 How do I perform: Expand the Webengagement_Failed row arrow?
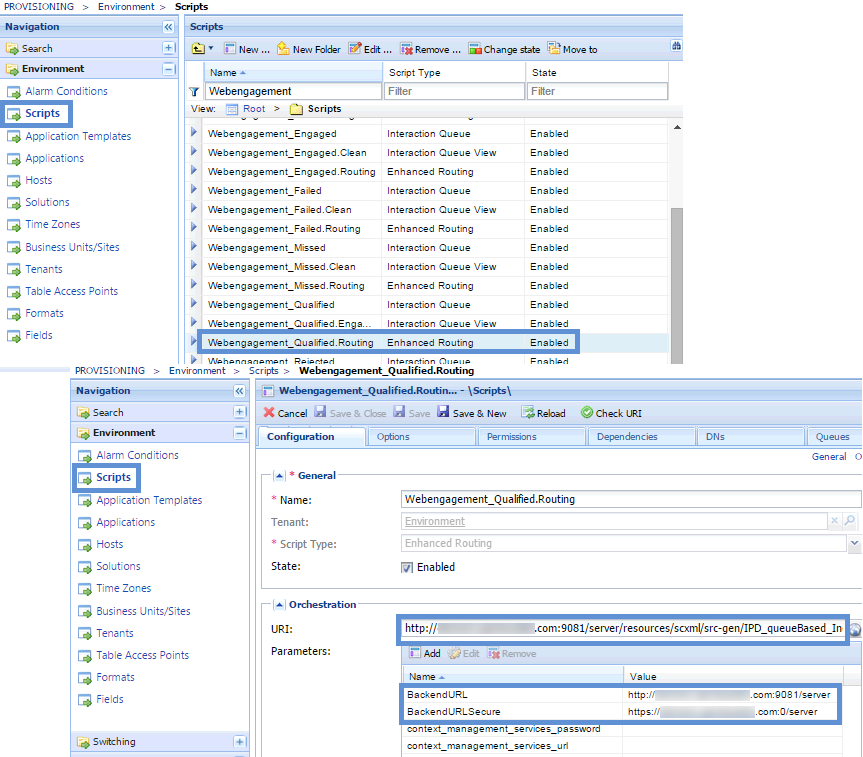[194, 190]
